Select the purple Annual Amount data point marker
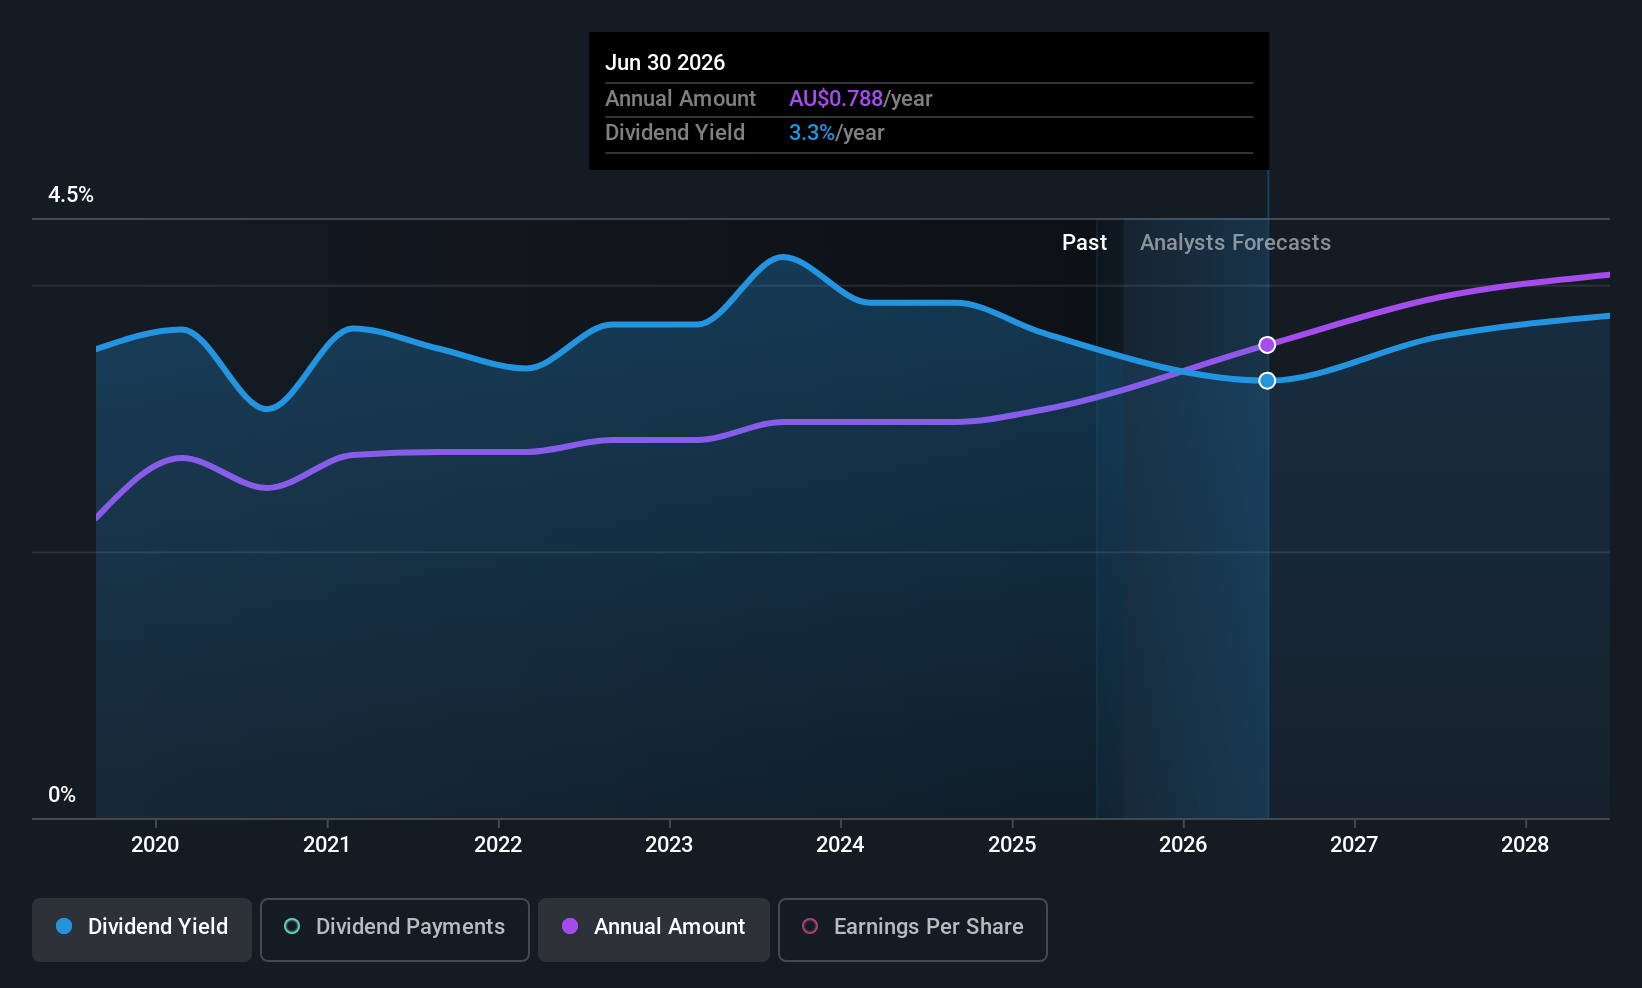The height and width of the screenshot is (988, 1642). tap(1267, 345)
